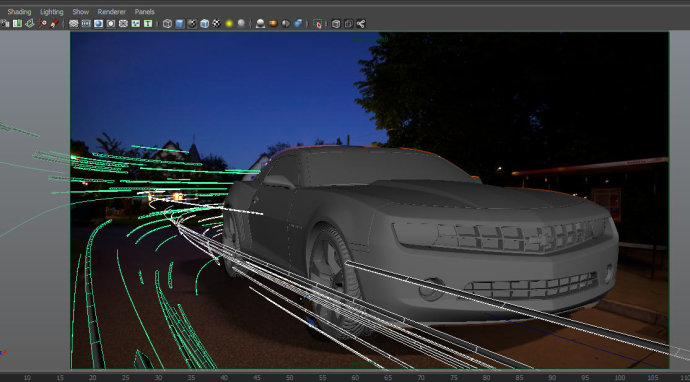690x382 pixels.
Task: Open the Renderer menu
Action: 112,12
